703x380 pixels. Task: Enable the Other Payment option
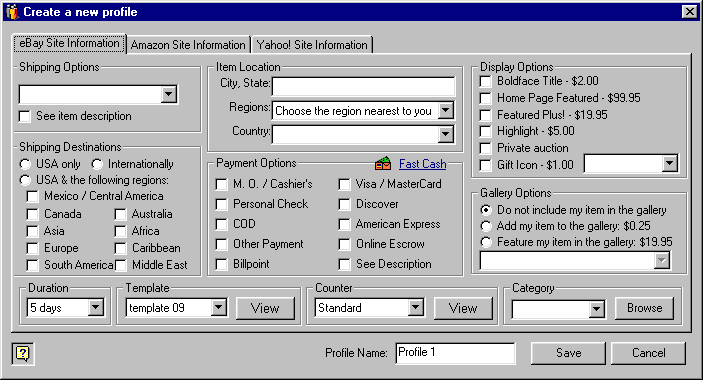pos(221,244)
